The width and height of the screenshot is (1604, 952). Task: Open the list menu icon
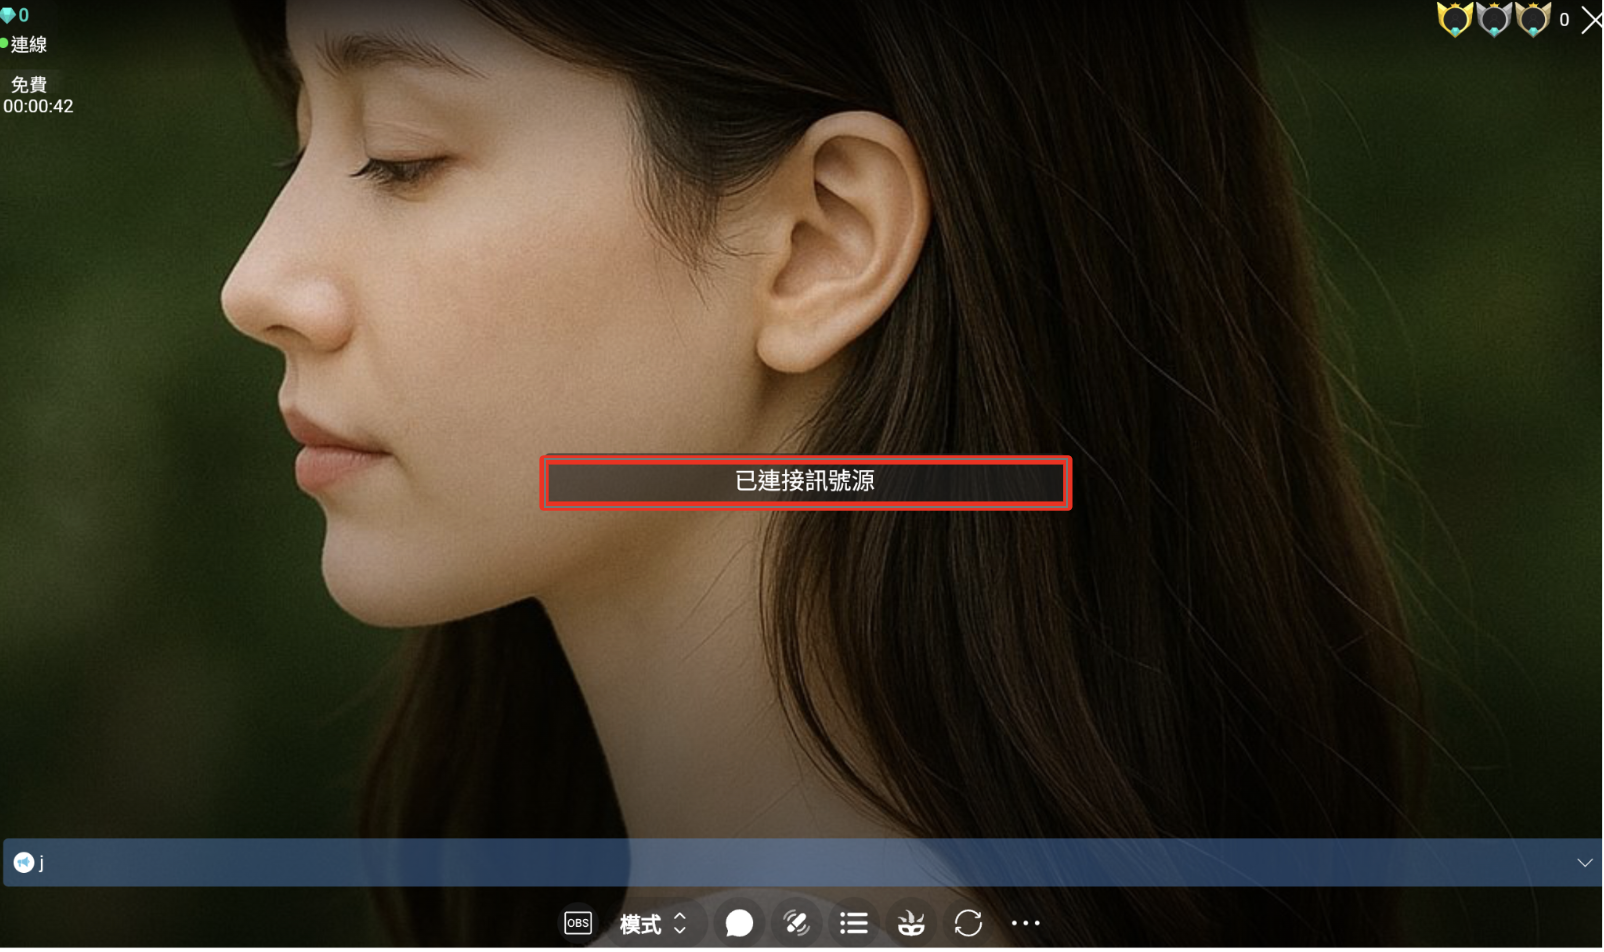[x=854, y=923]
